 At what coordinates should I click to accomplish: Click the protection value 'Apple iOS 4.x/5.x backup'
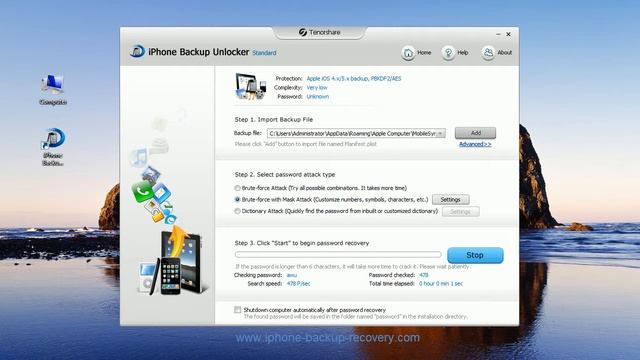[x=354, y=78]
